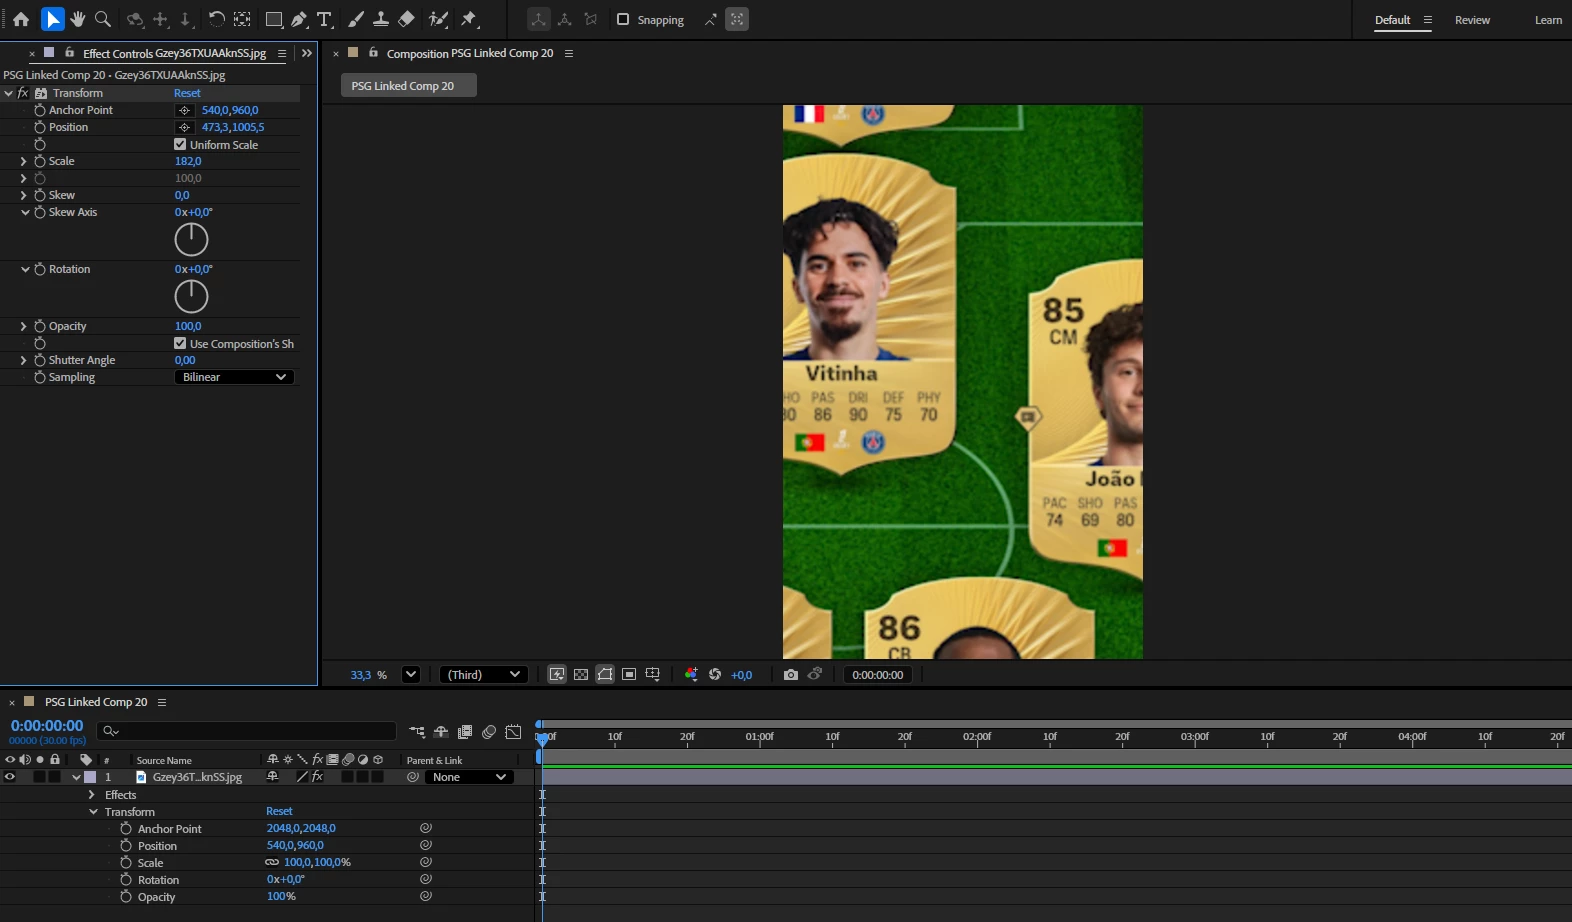Open the Composition panel menu

(x=569, y=53)
